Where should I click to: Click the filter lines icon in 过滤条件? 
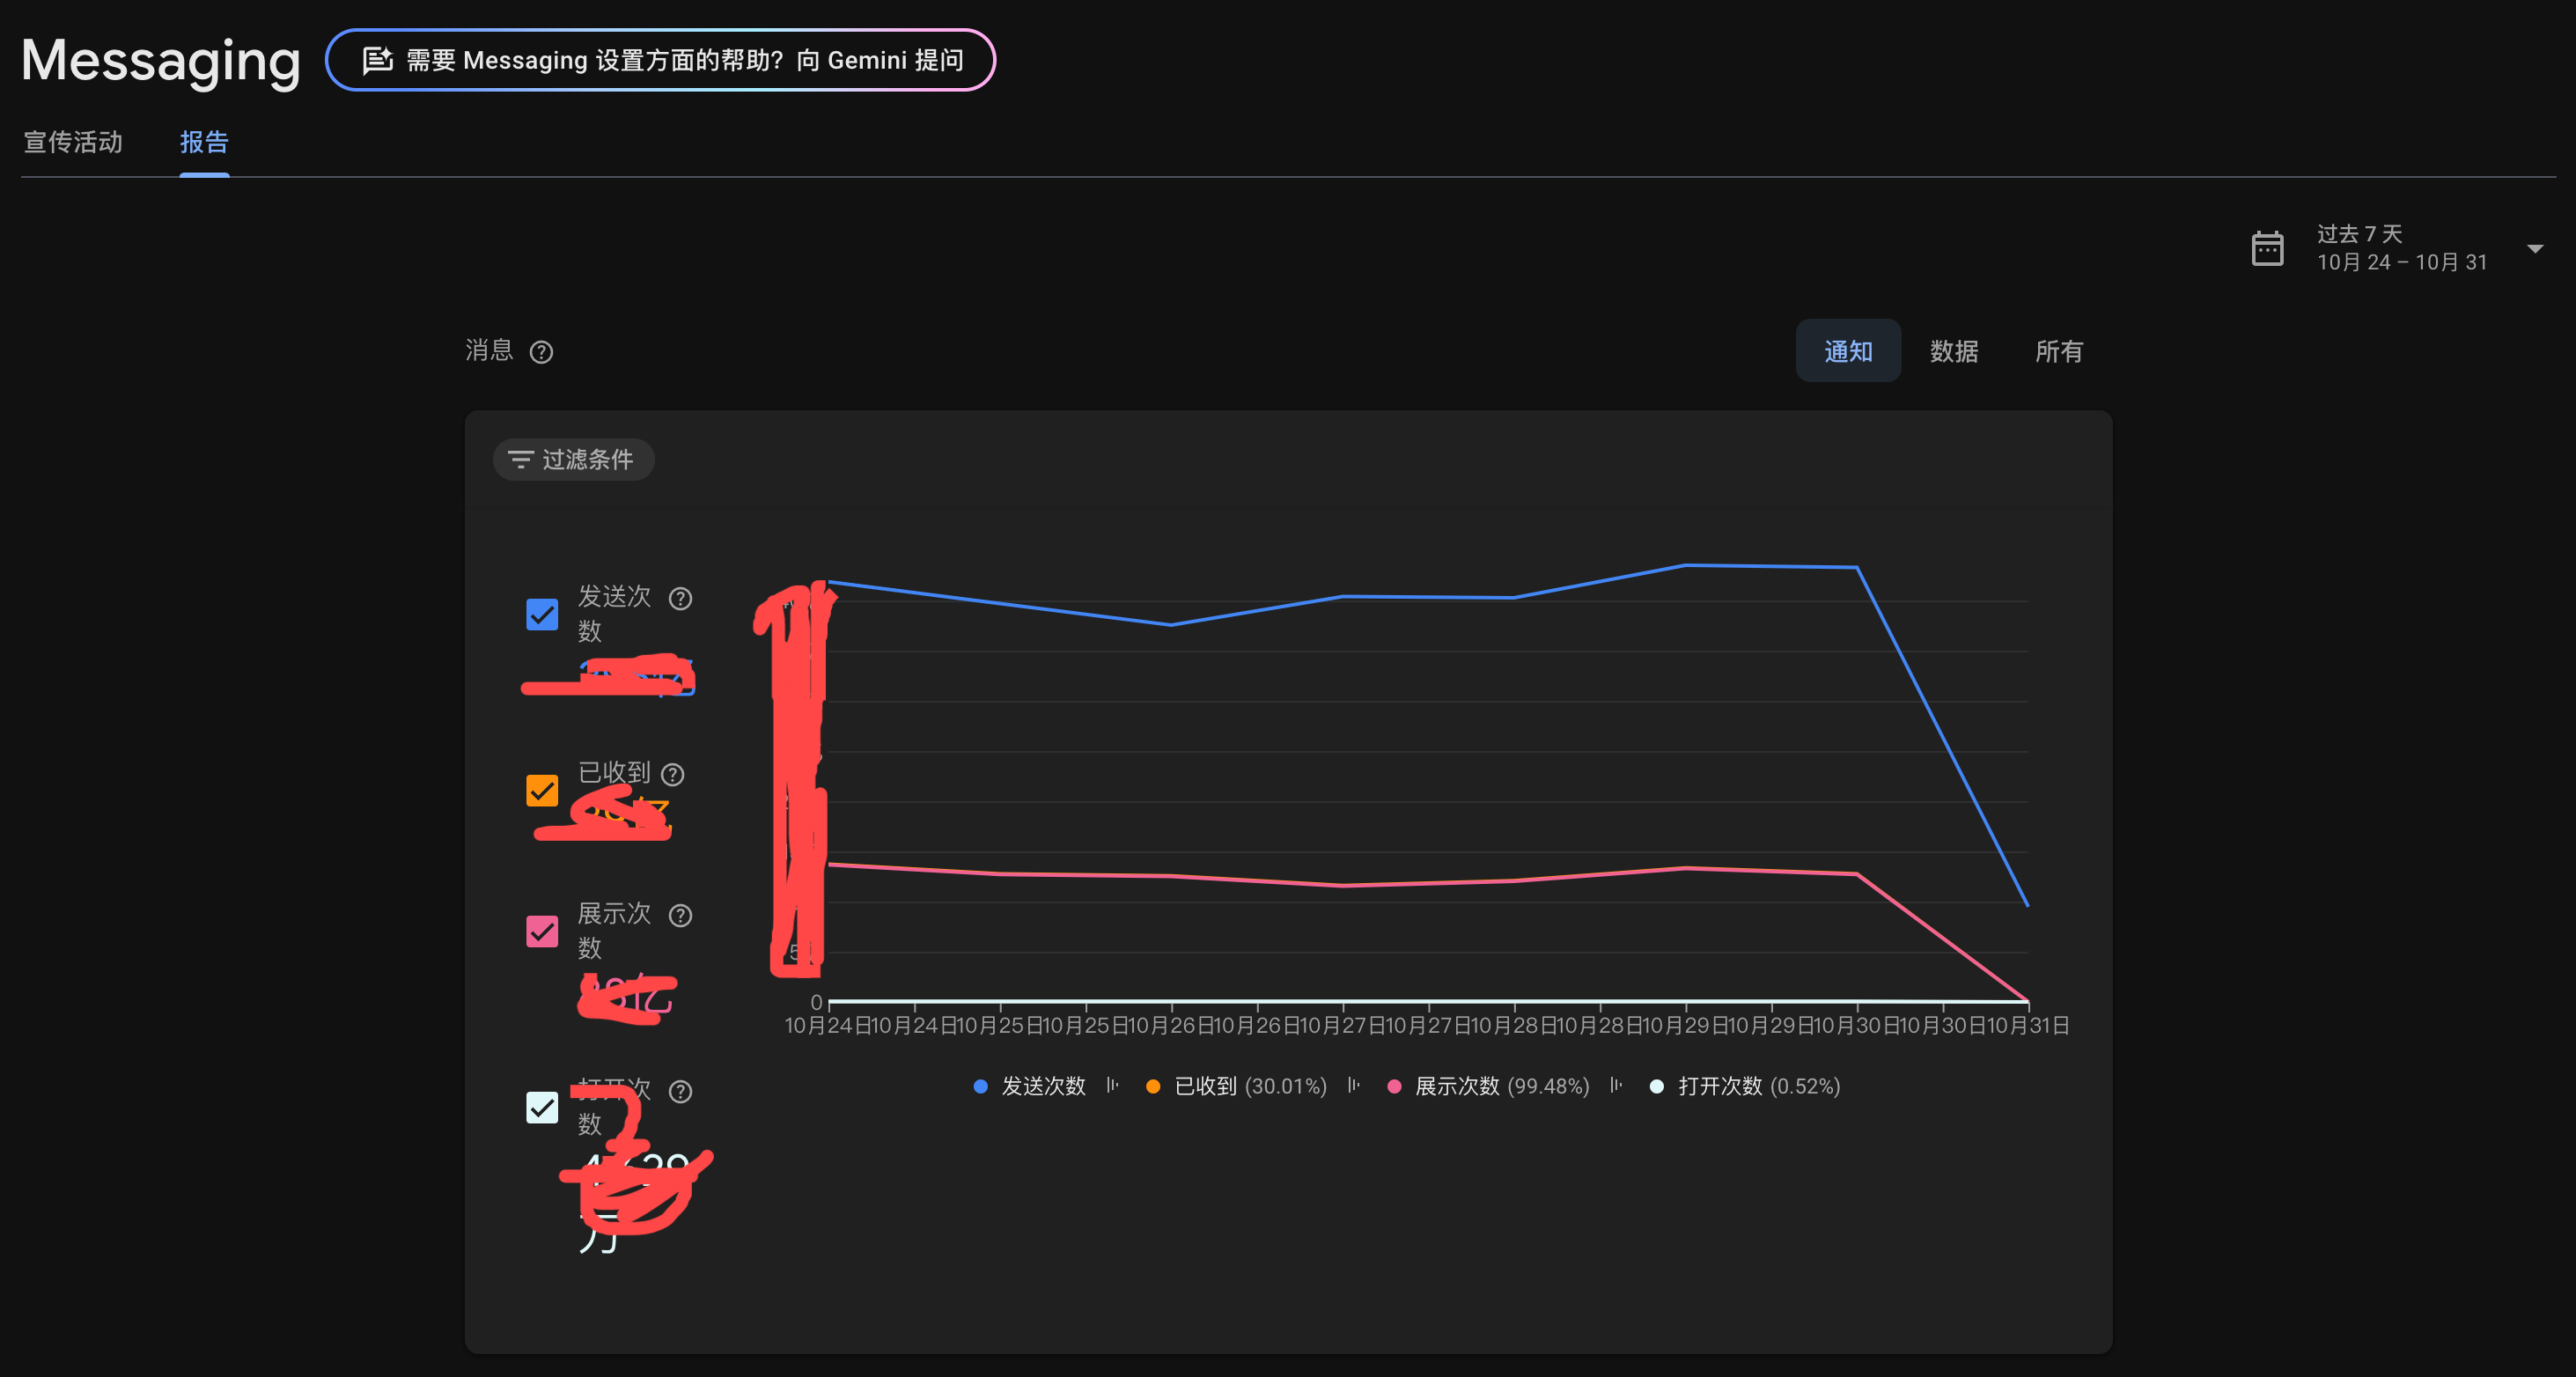point(520,459)
